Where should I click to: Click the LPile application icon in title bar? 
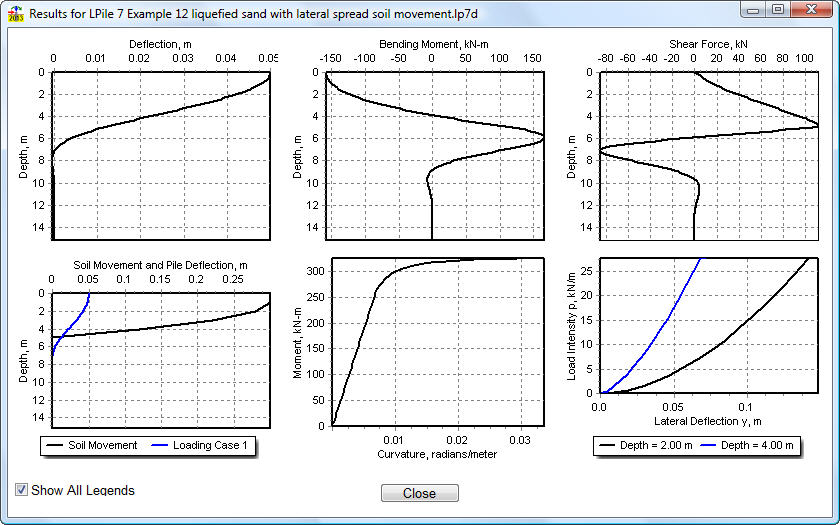[14, 10]
